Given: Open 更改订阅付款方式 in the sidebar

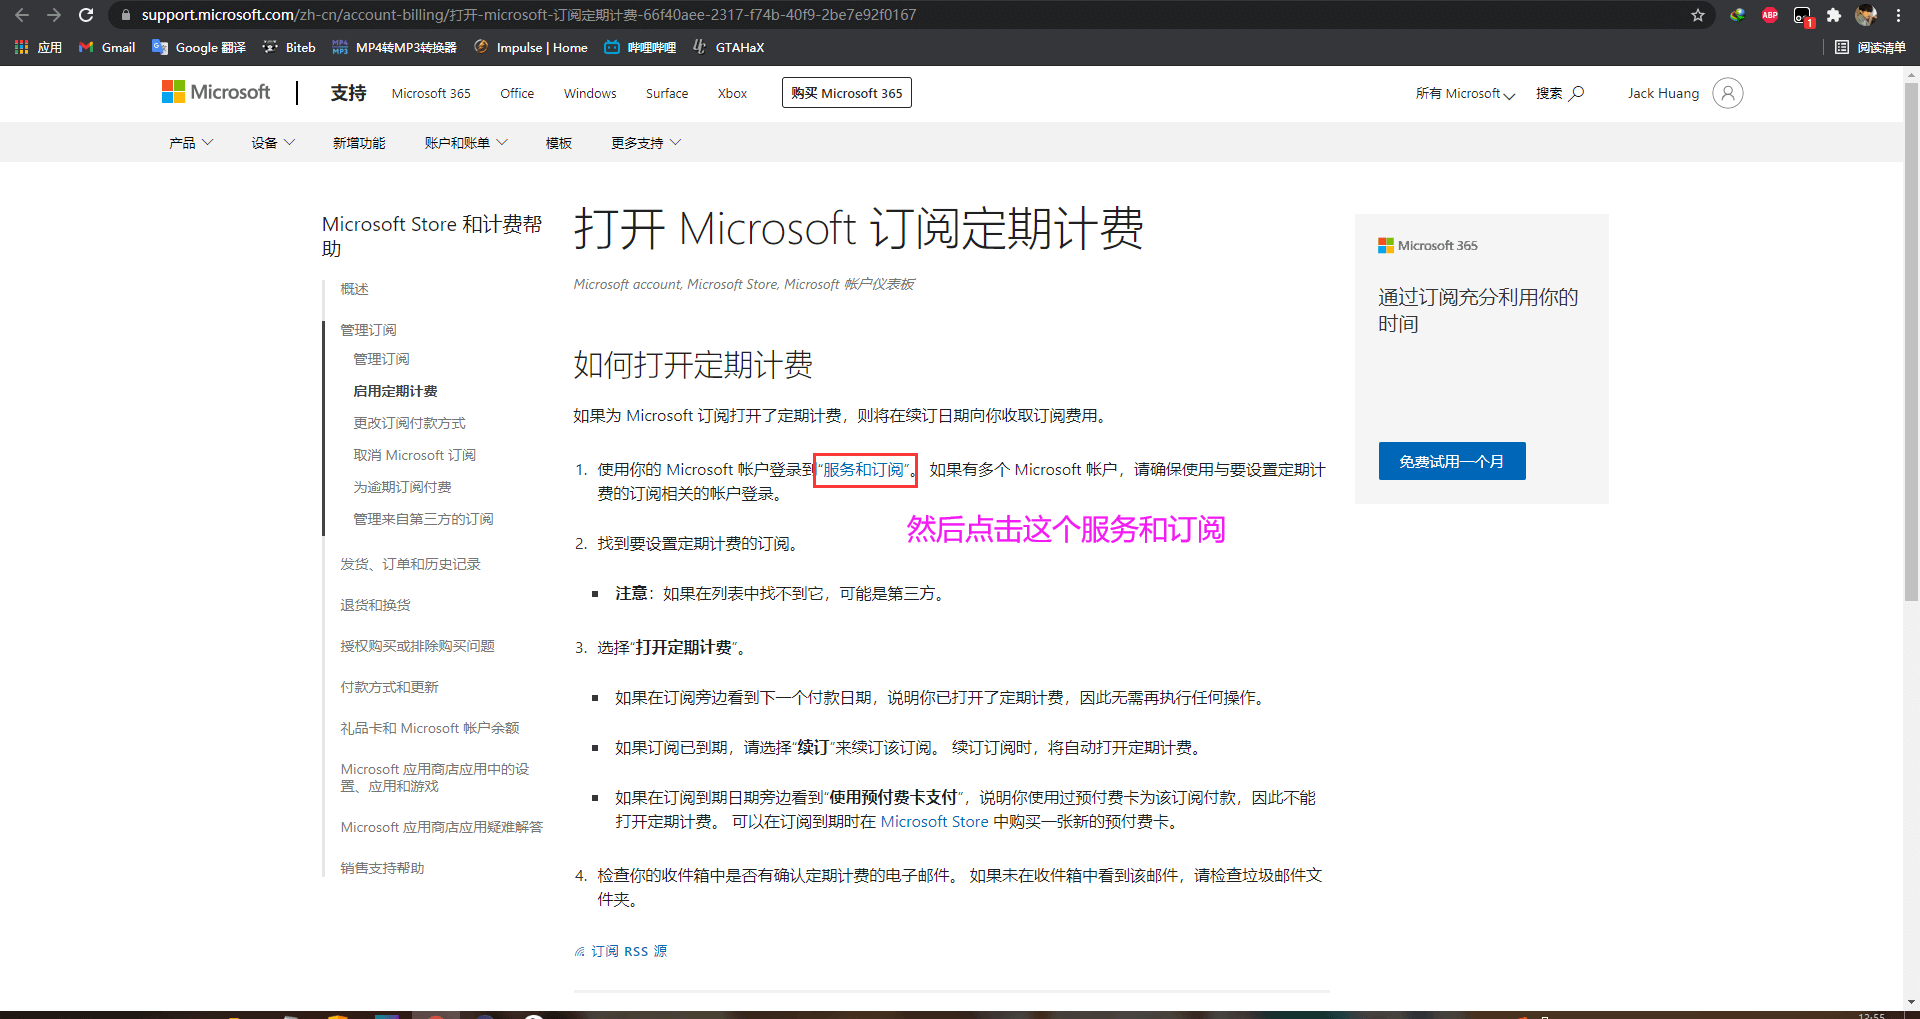Looking at the screenshot, I should [409, 423].
